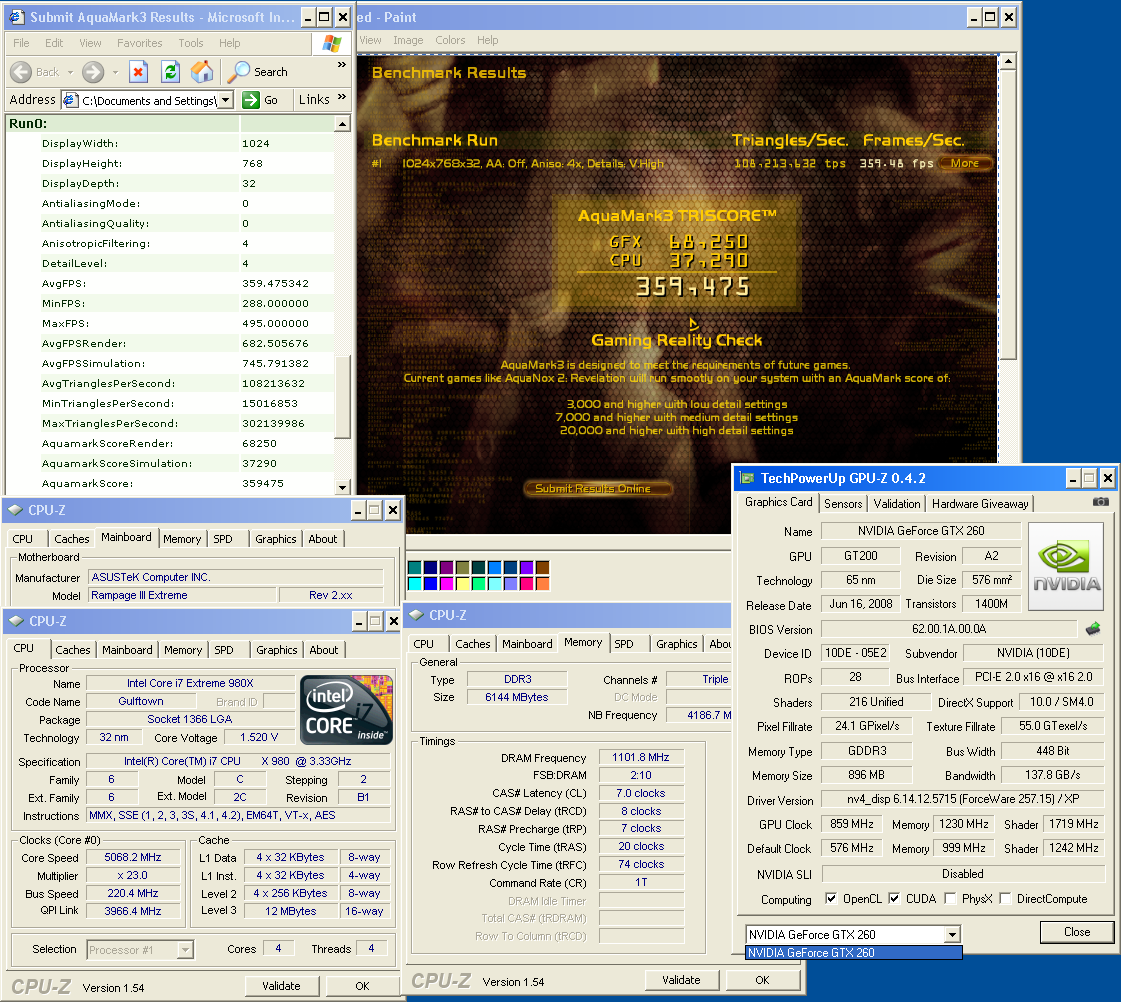Click OK in CPU-Z processor window
This screenshot has width=1121, height=1002.
[362, 986]
